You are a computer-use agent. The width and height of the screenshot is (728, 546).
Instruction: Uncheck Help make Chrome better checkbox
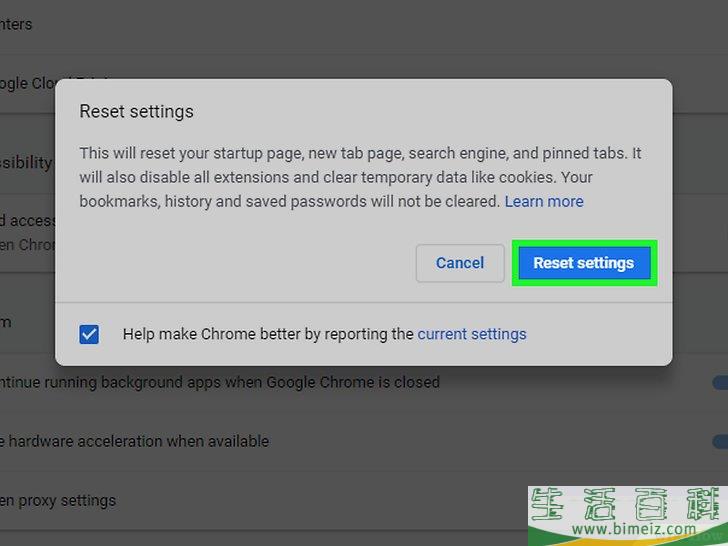[x=89, y=334]
